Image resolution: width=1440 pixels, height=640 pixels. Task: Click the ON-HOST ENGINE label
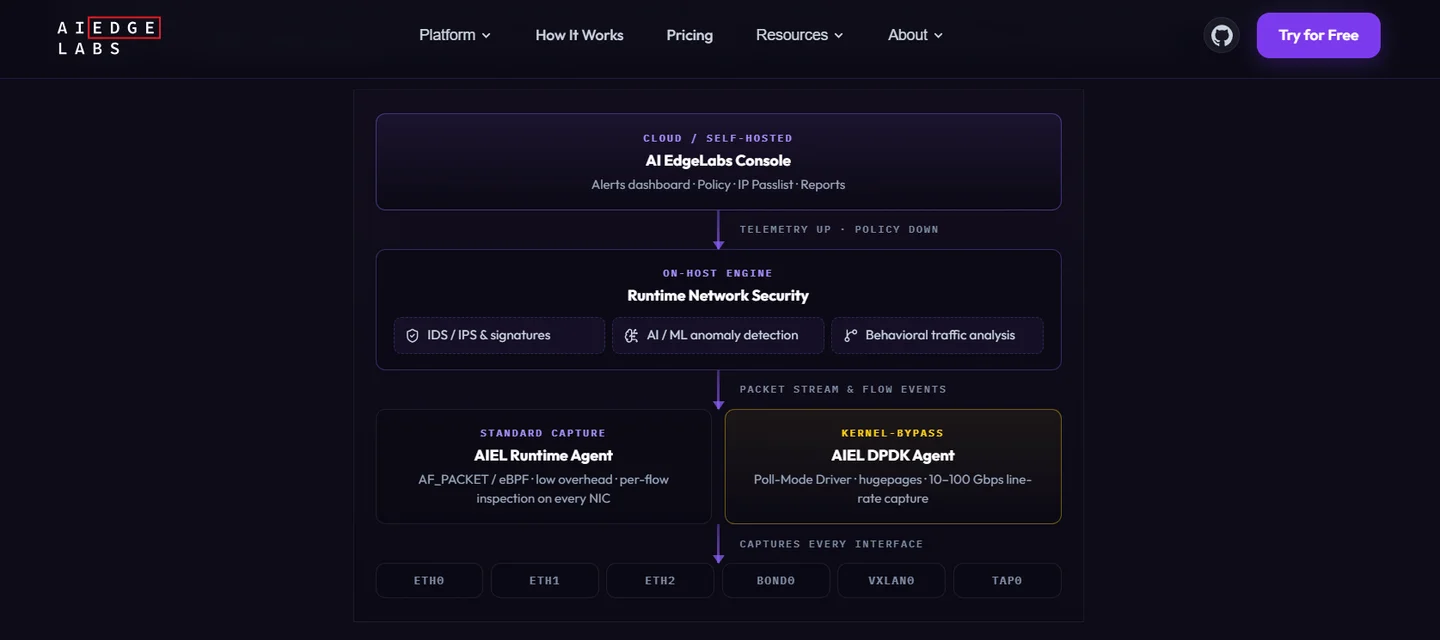point(718,274)
